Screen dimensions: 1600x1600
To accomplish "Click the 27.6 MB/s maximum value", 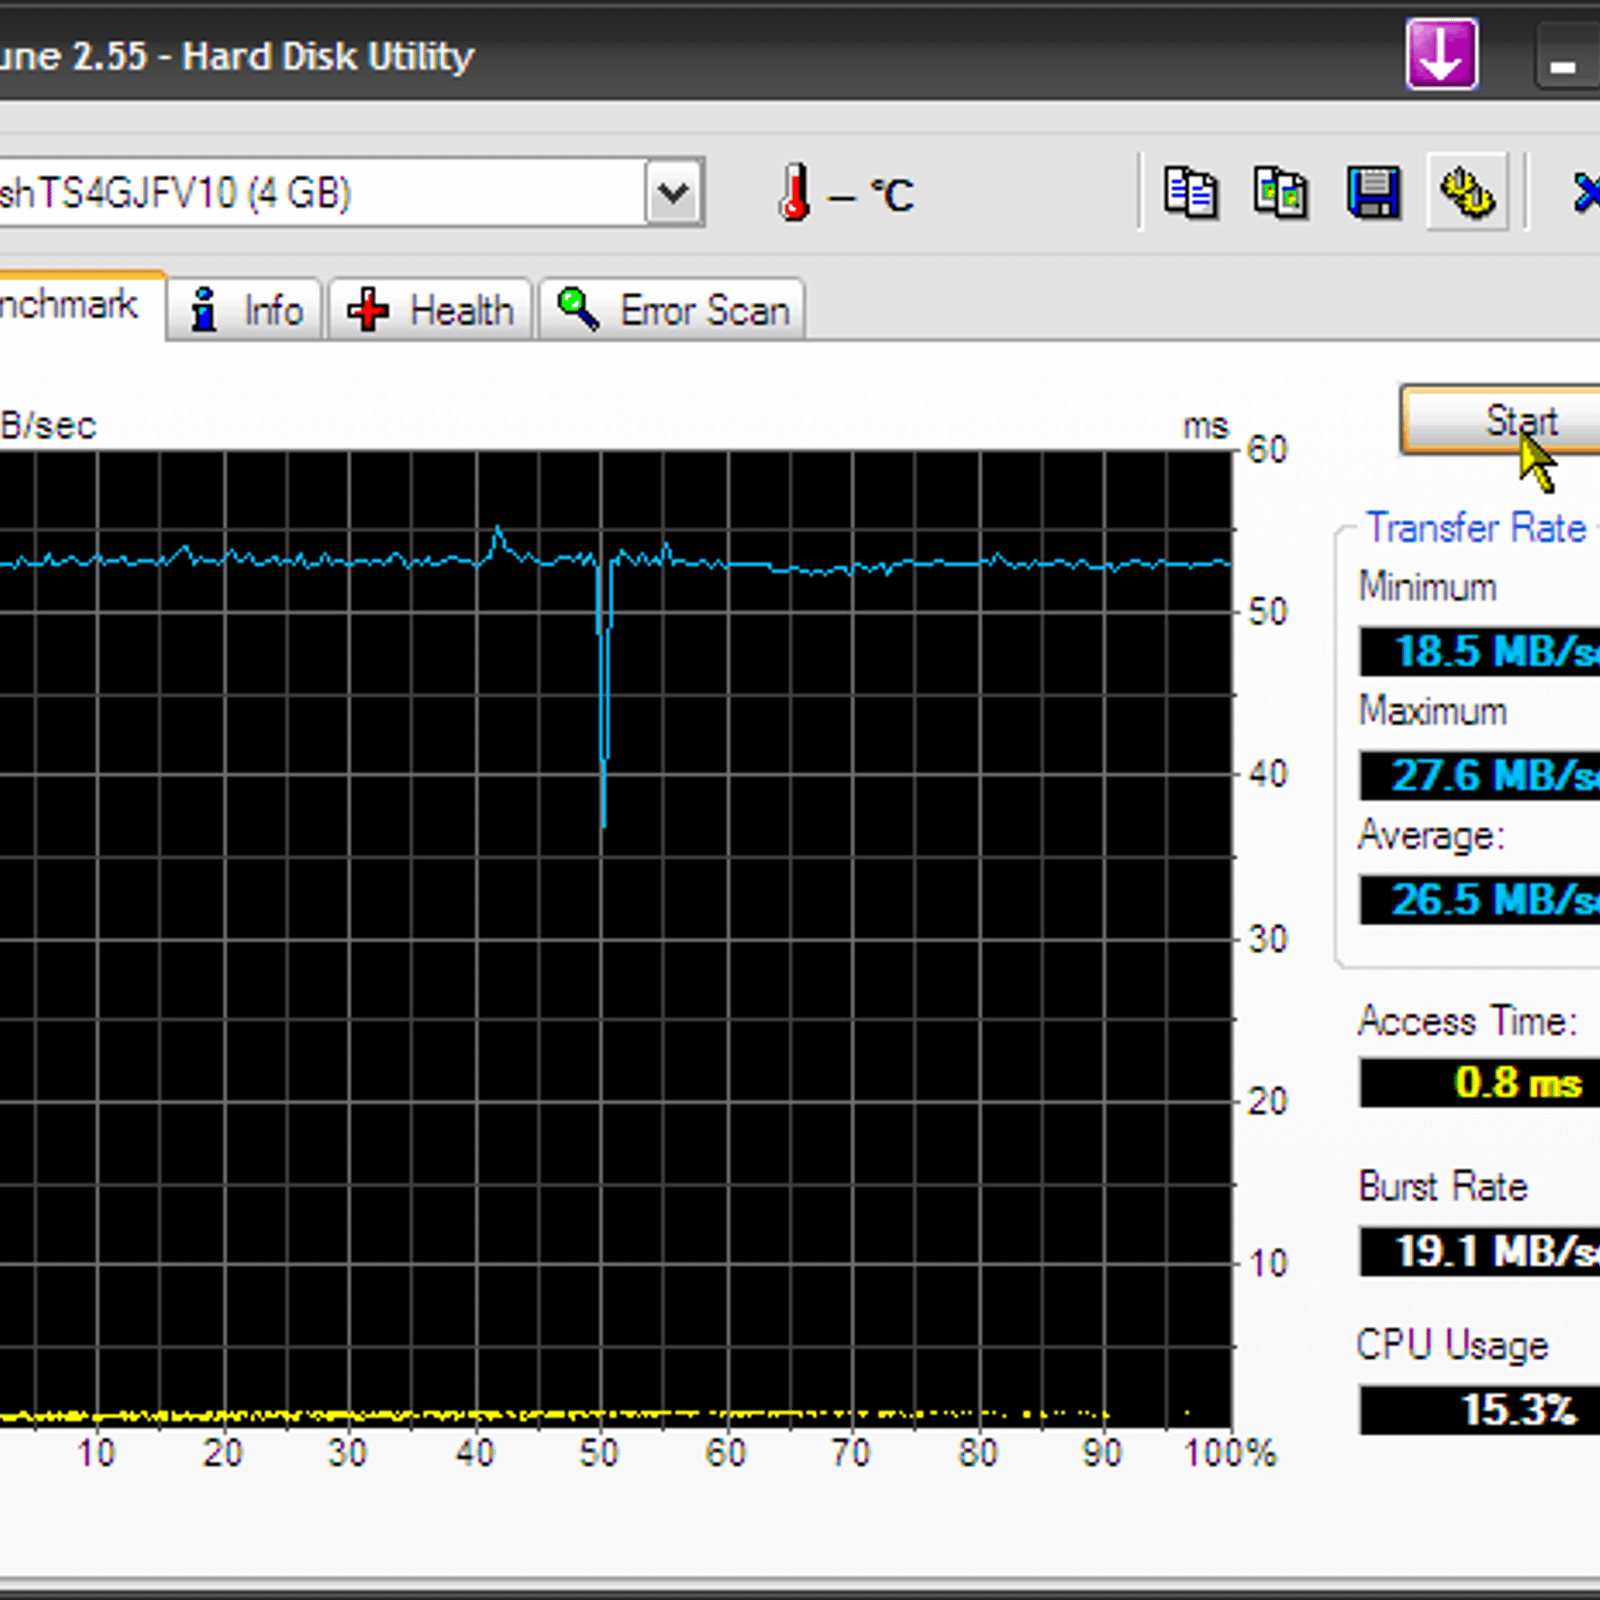I will coord(1480,775).
